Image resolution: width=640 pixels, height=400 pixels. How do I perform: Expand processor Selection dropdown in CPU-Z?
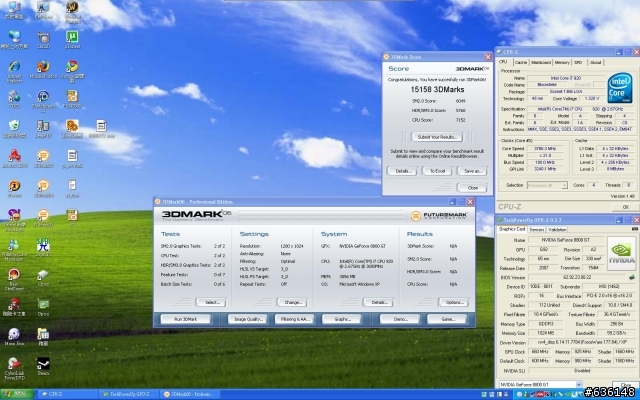point(564,185)
